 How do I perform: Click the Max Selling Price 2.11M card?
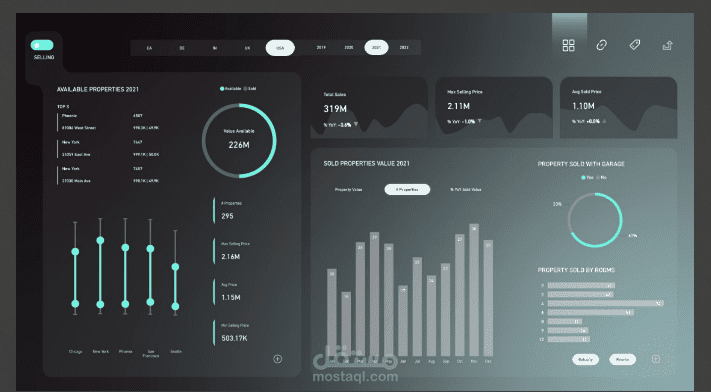coord(494,107)
